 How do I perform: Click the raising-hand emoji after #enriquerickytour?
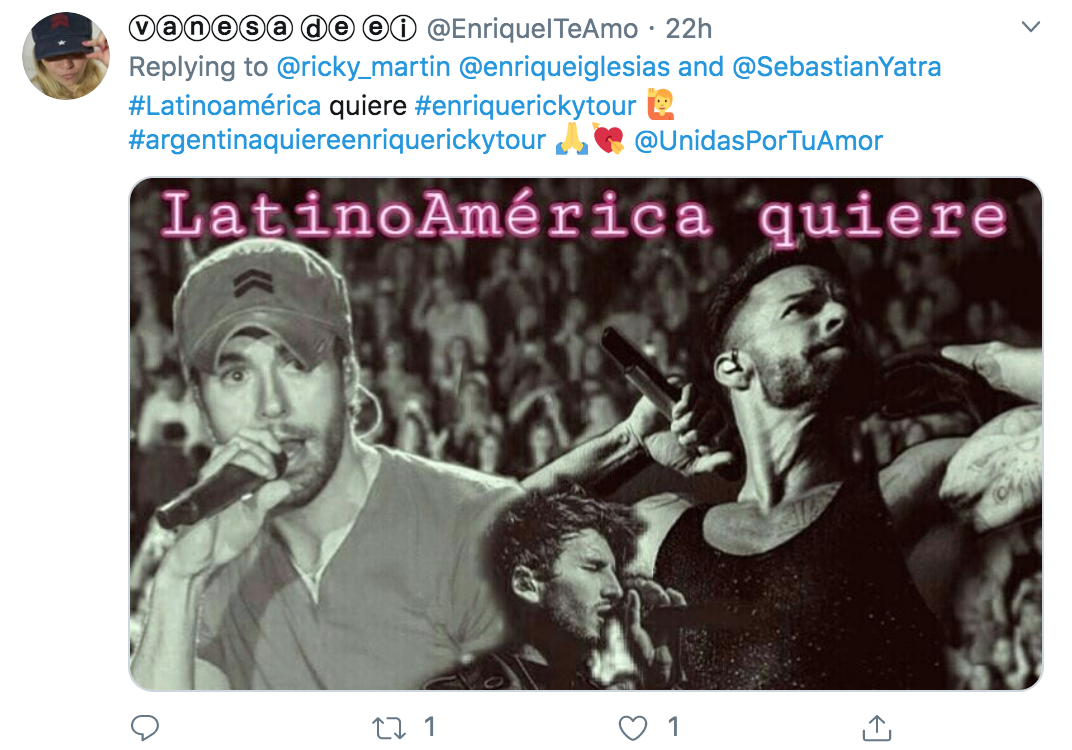[660, 104]
